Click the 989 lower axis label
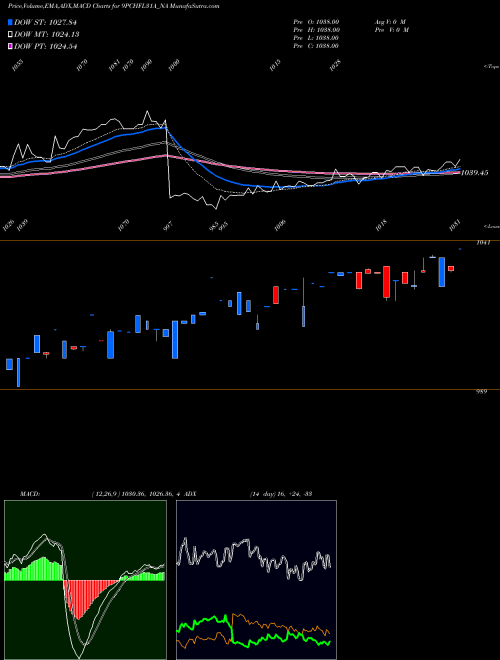Image resolution: width=500 pixels, height=660 pixels. click(x=481, y=391)
